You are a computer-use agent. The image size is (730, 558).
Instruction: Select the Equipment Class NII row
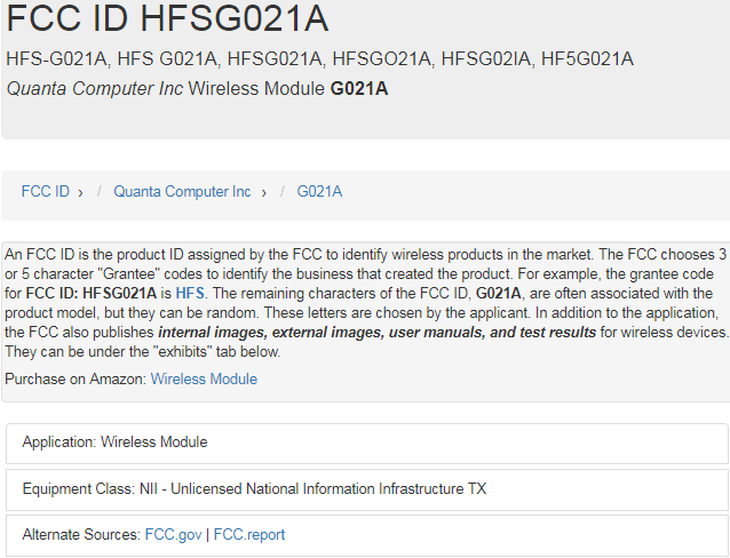367,490
